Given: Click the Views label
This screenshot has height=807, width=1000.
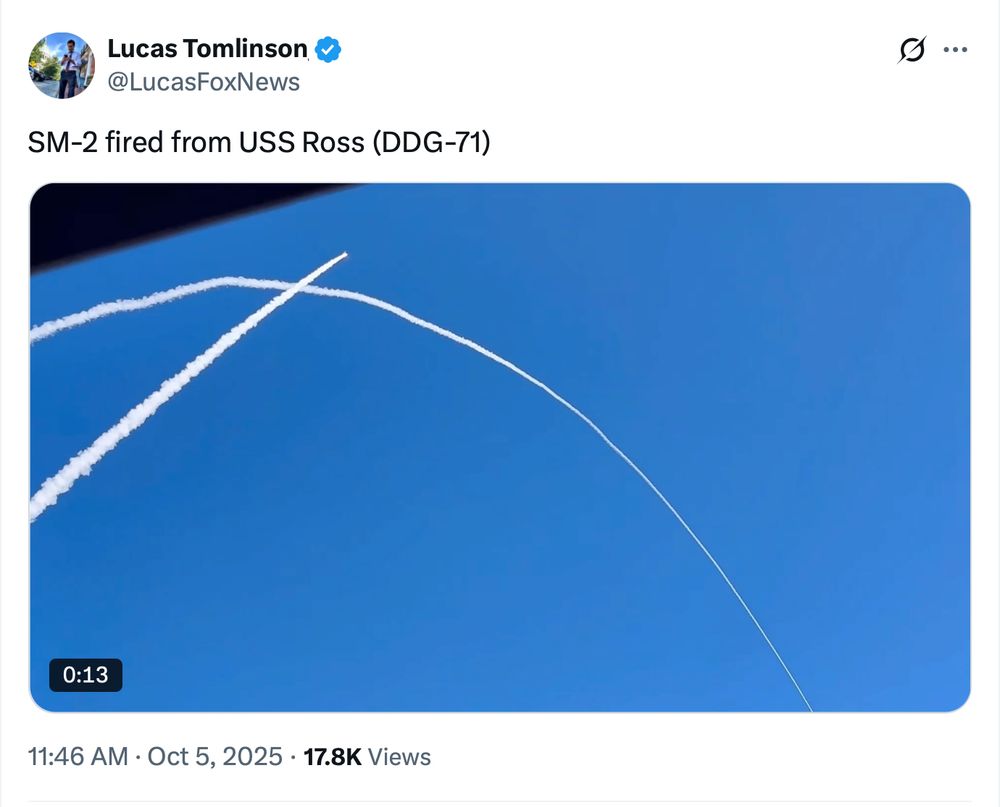Looking at the screenshot, I should pos(400,757).
